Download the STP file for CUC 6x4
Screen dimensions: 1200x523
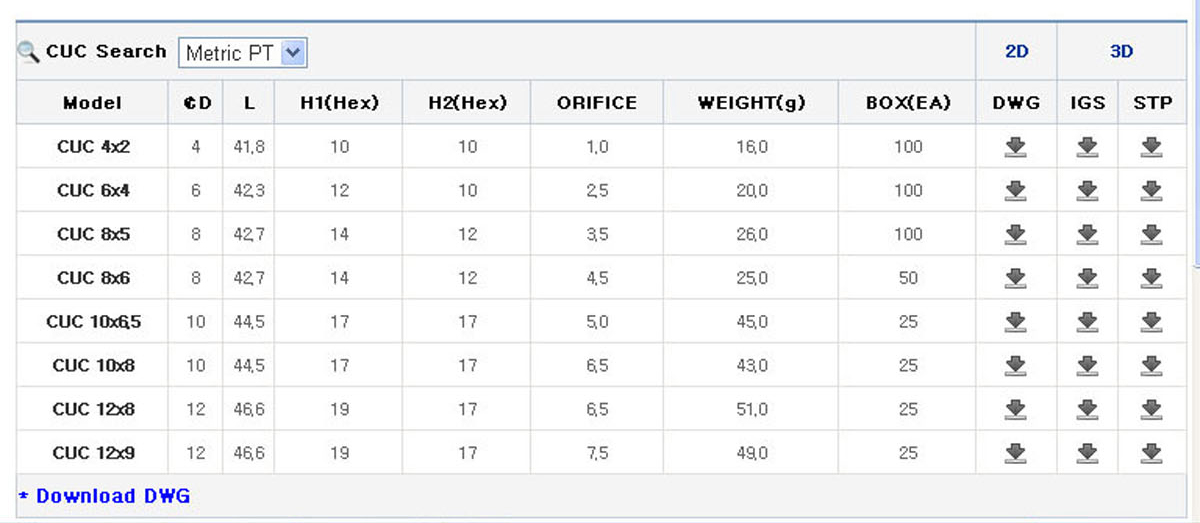(1152, 190)
